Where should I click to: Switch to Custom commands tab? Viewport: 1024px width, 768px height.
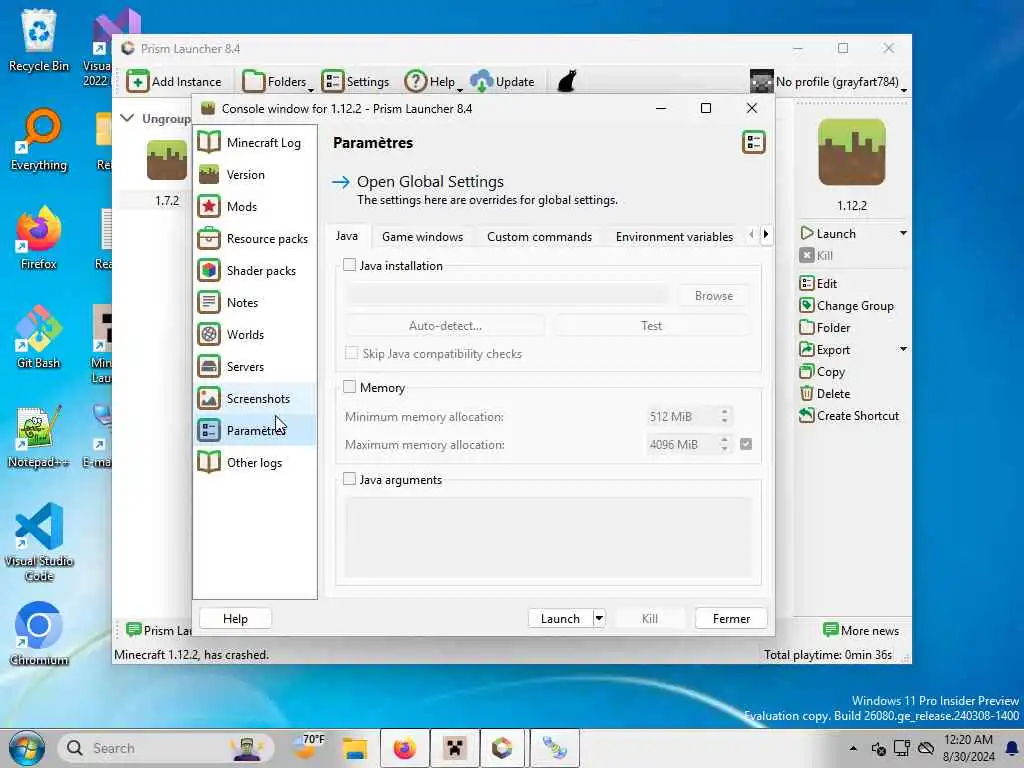[x=539, y=237]
